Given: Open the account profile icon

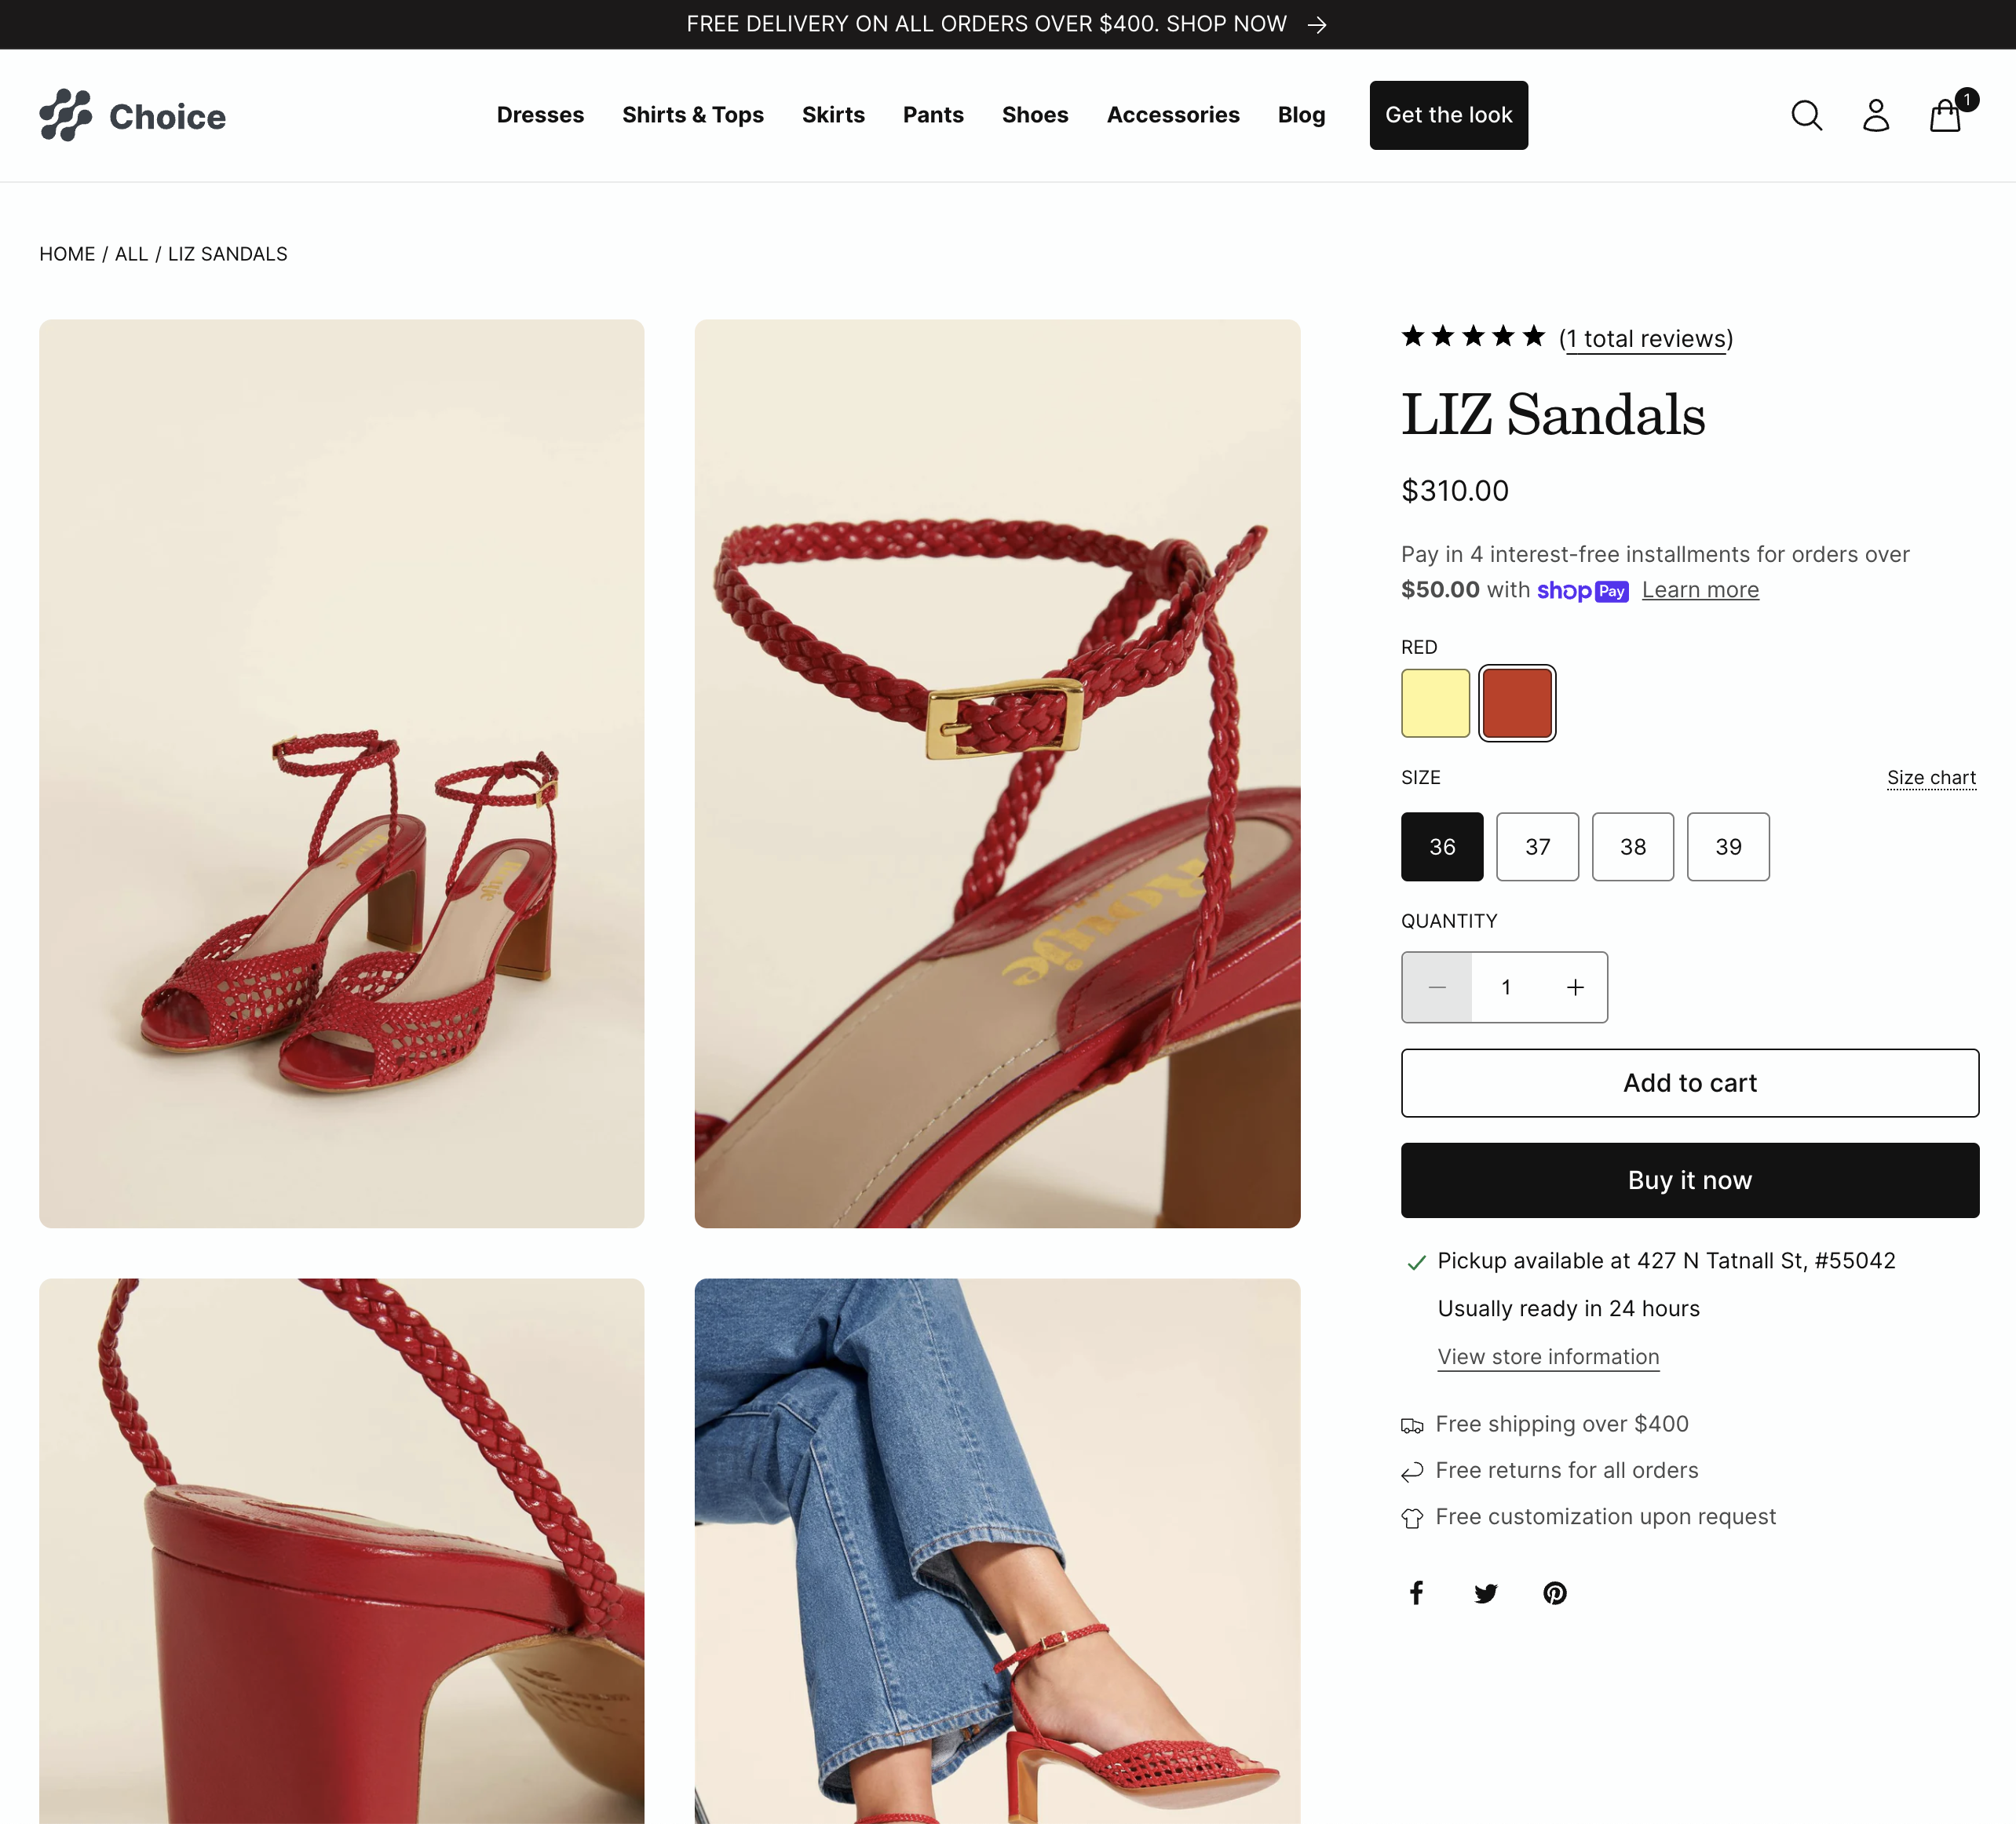Looking at the screenshot, I should pos(1876,116).
